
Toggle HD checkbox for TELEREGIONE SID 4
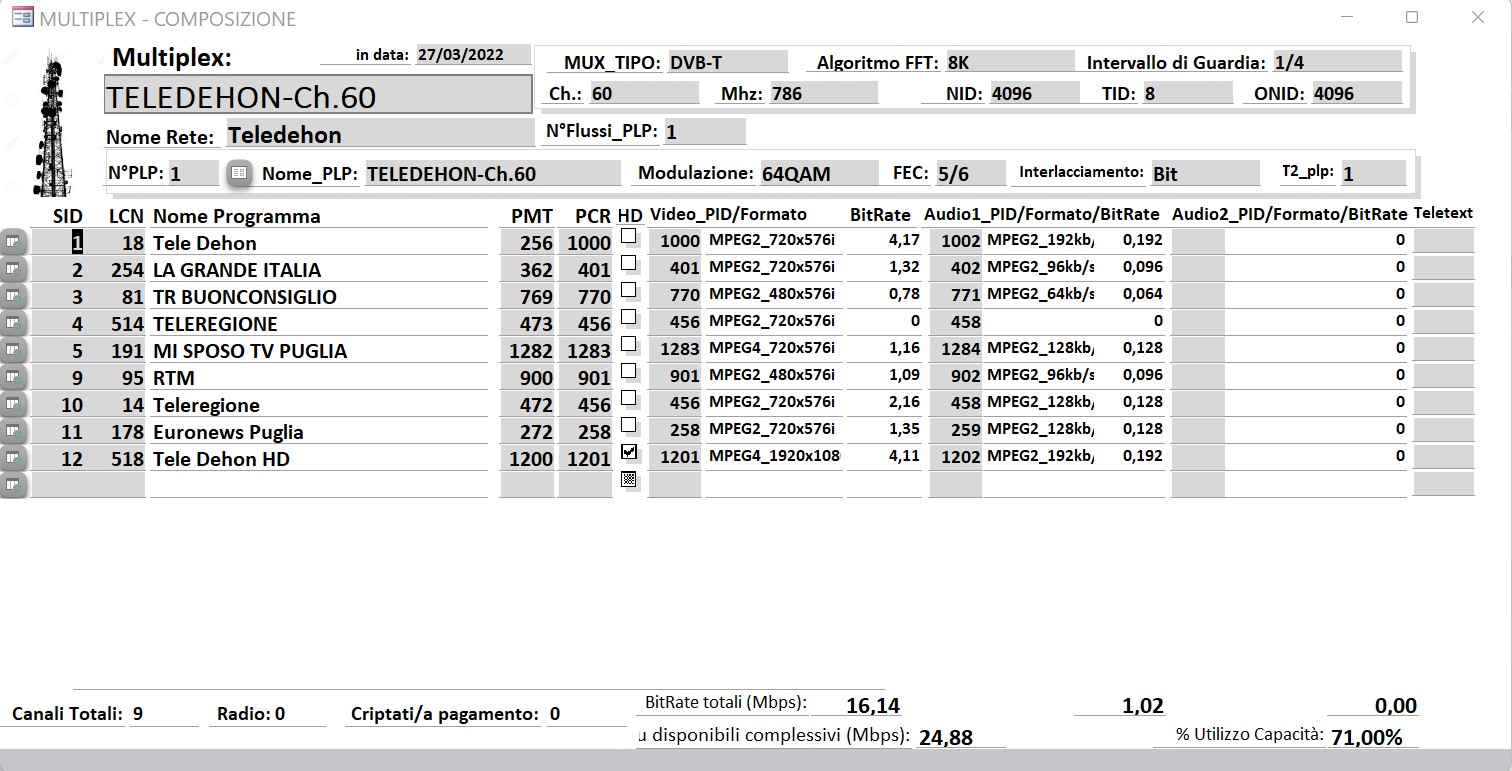[628, 317]
